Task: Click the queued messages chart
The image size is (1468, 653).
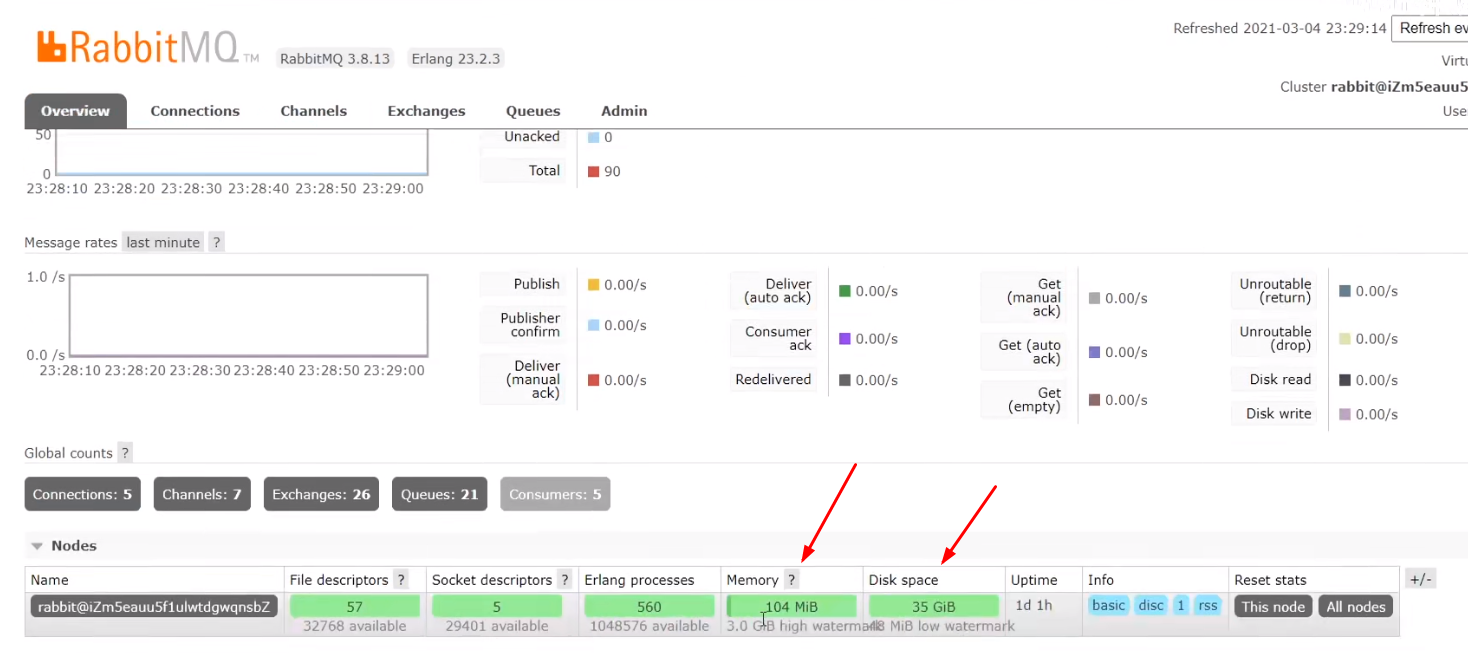Action: point(241,153)
